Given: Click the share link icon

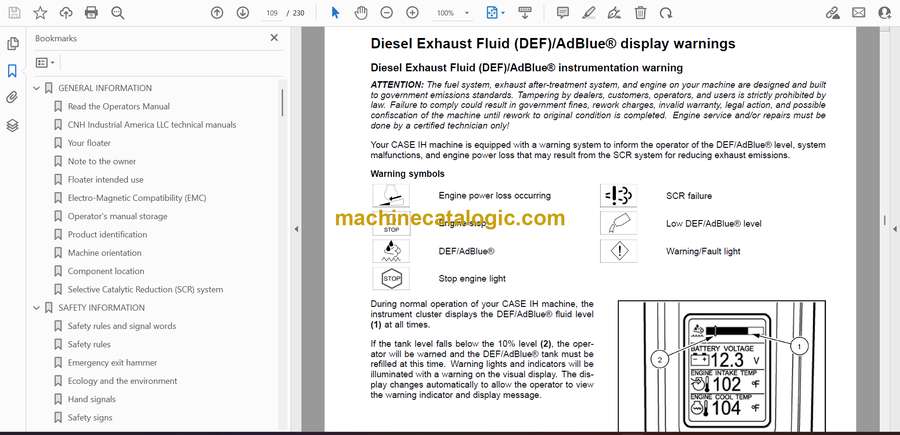Looking at the screenshot, I should (833, 13).
